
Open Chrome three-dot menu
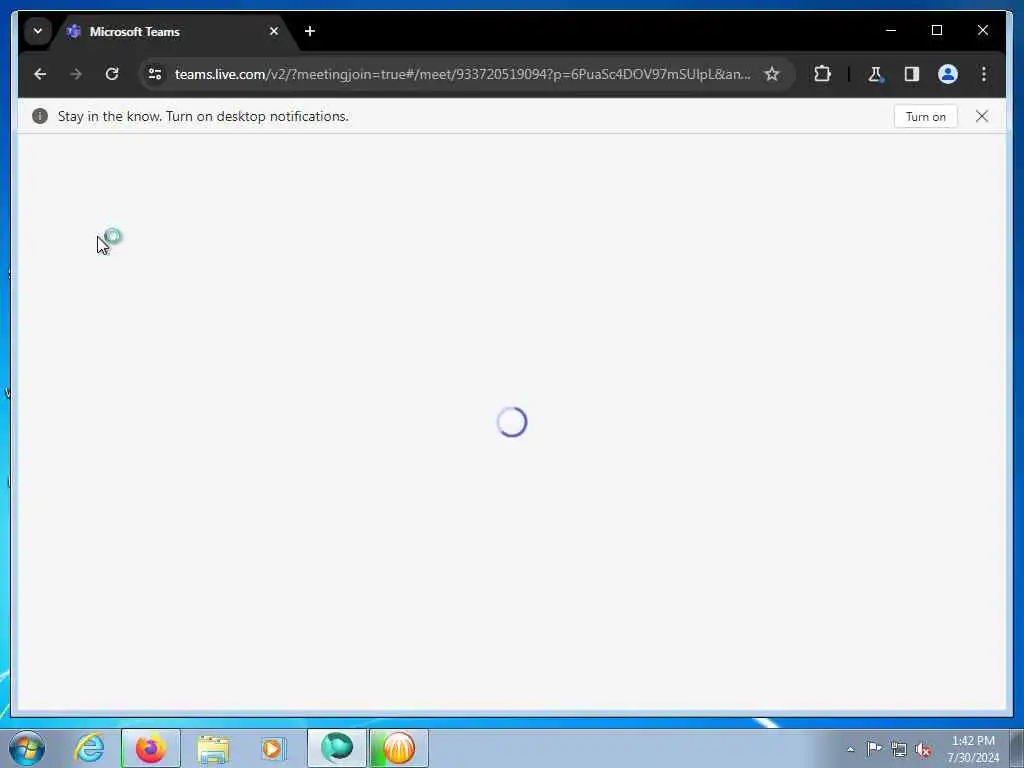[984, 74]
